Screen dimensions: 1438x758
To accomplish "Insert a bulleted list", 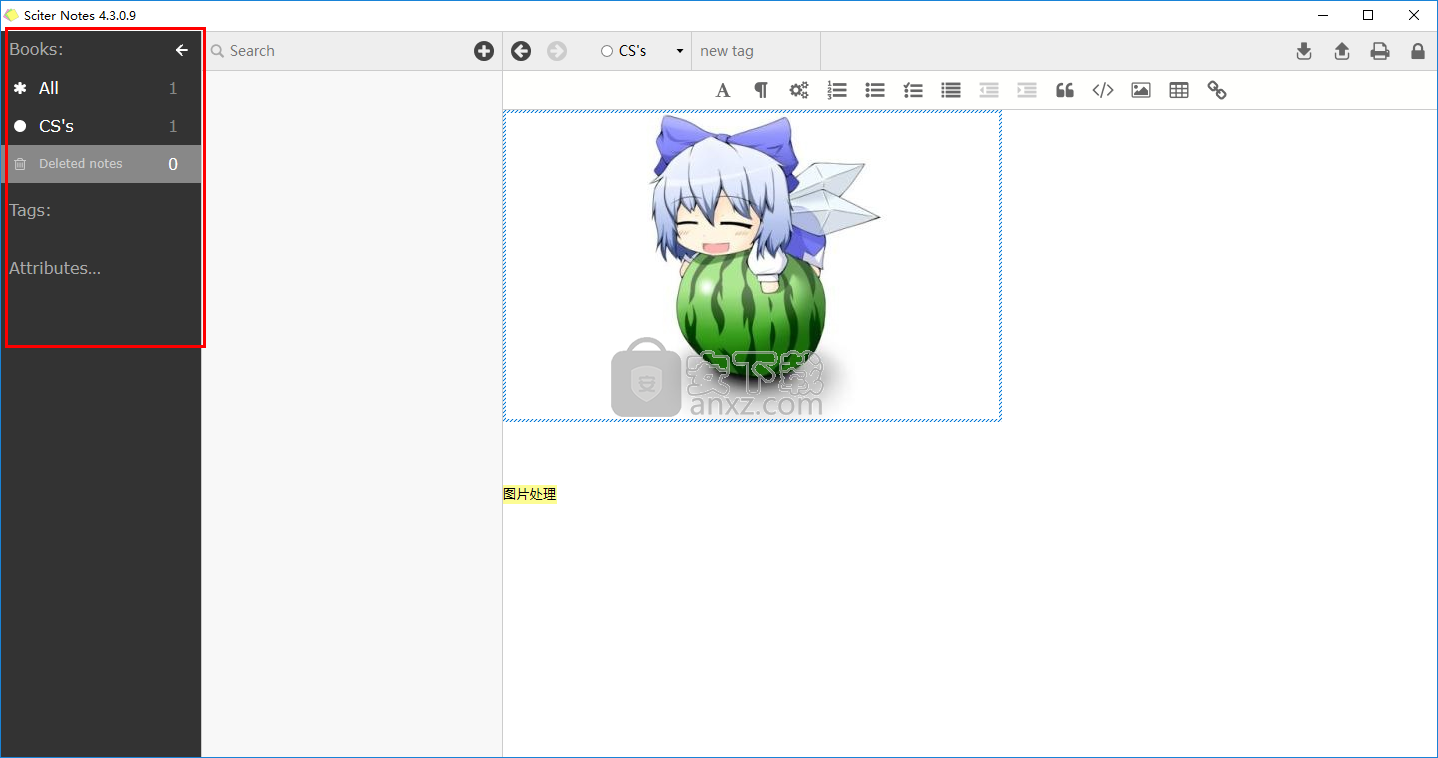I will coord(875,90).
